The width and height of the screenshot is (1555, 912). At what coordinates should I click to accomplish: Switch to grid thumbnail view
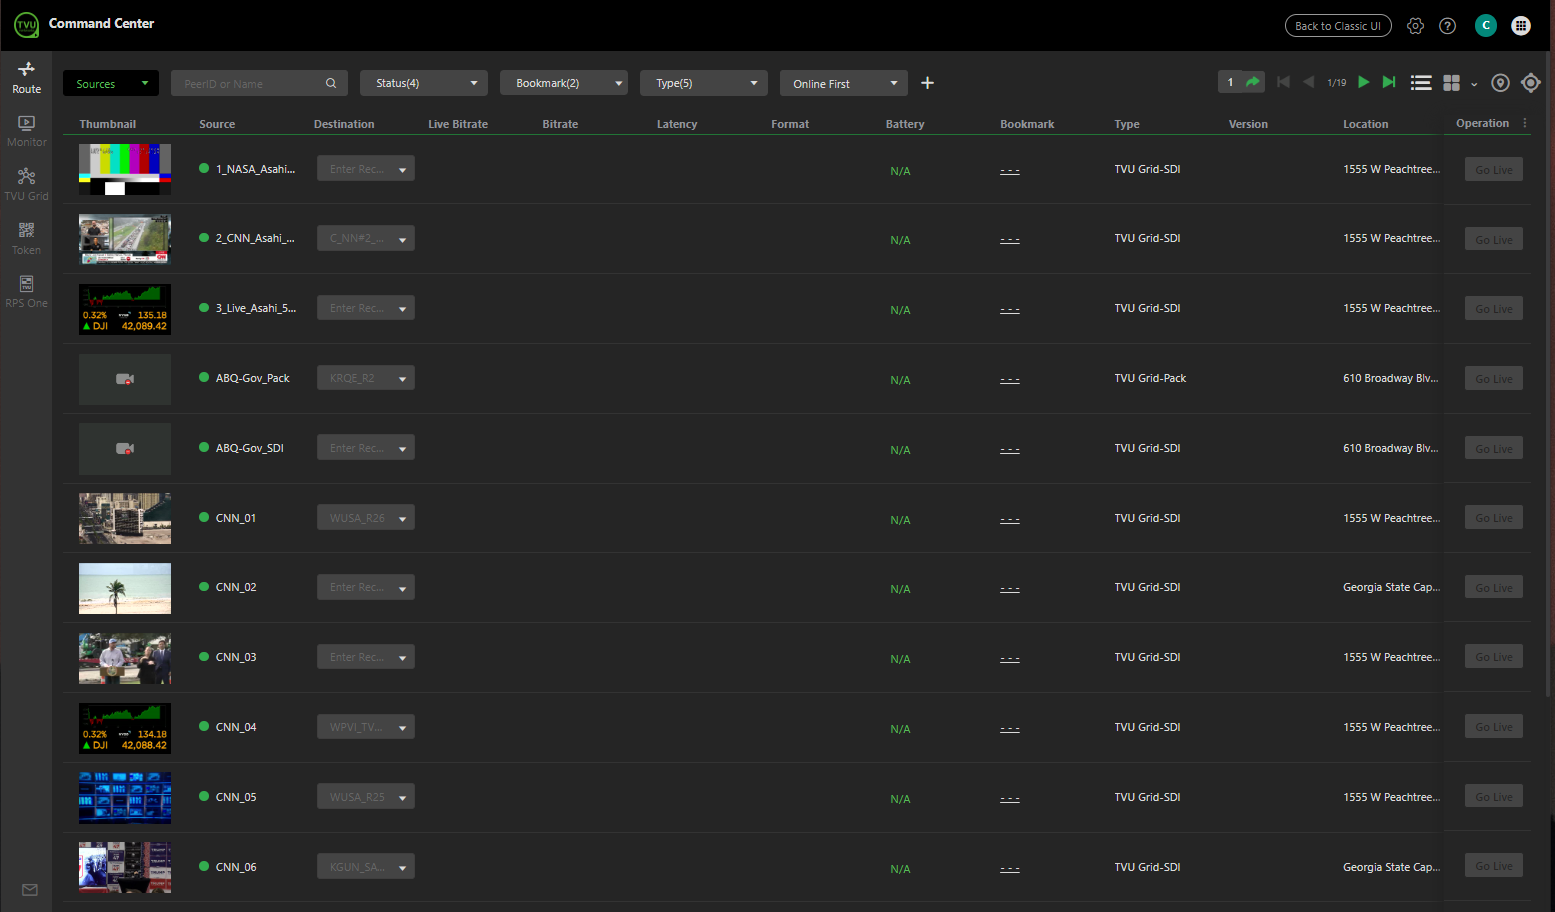1451,83
